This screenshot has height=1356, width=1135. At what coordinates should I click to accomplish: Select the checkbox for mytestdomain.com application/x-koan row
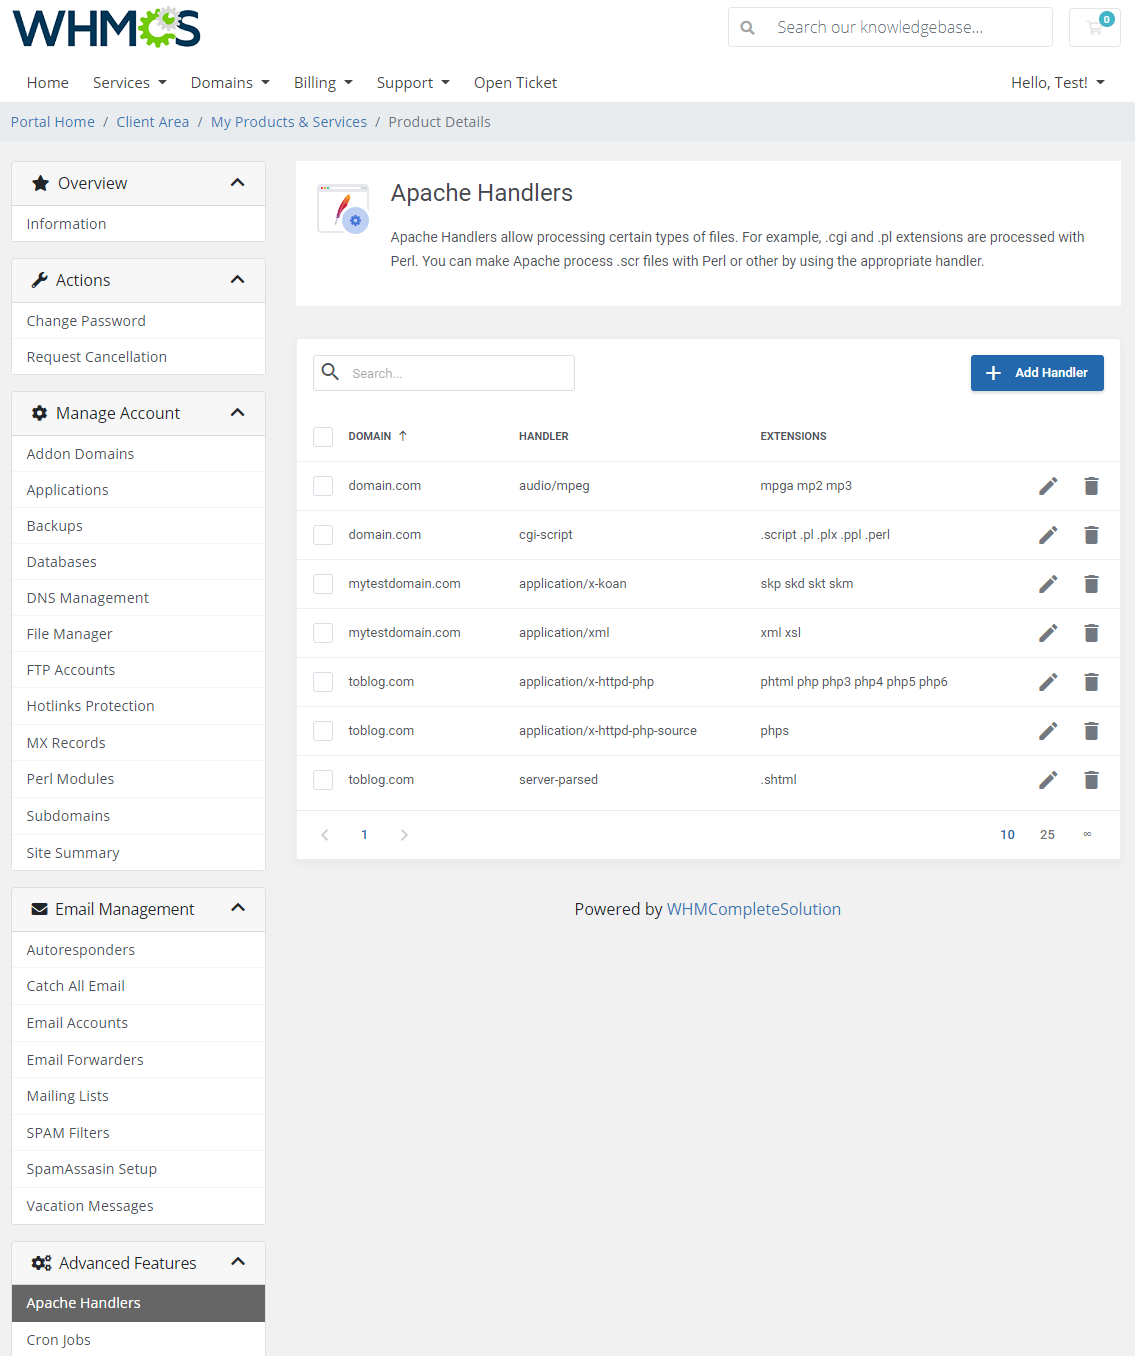coord(322,583)
